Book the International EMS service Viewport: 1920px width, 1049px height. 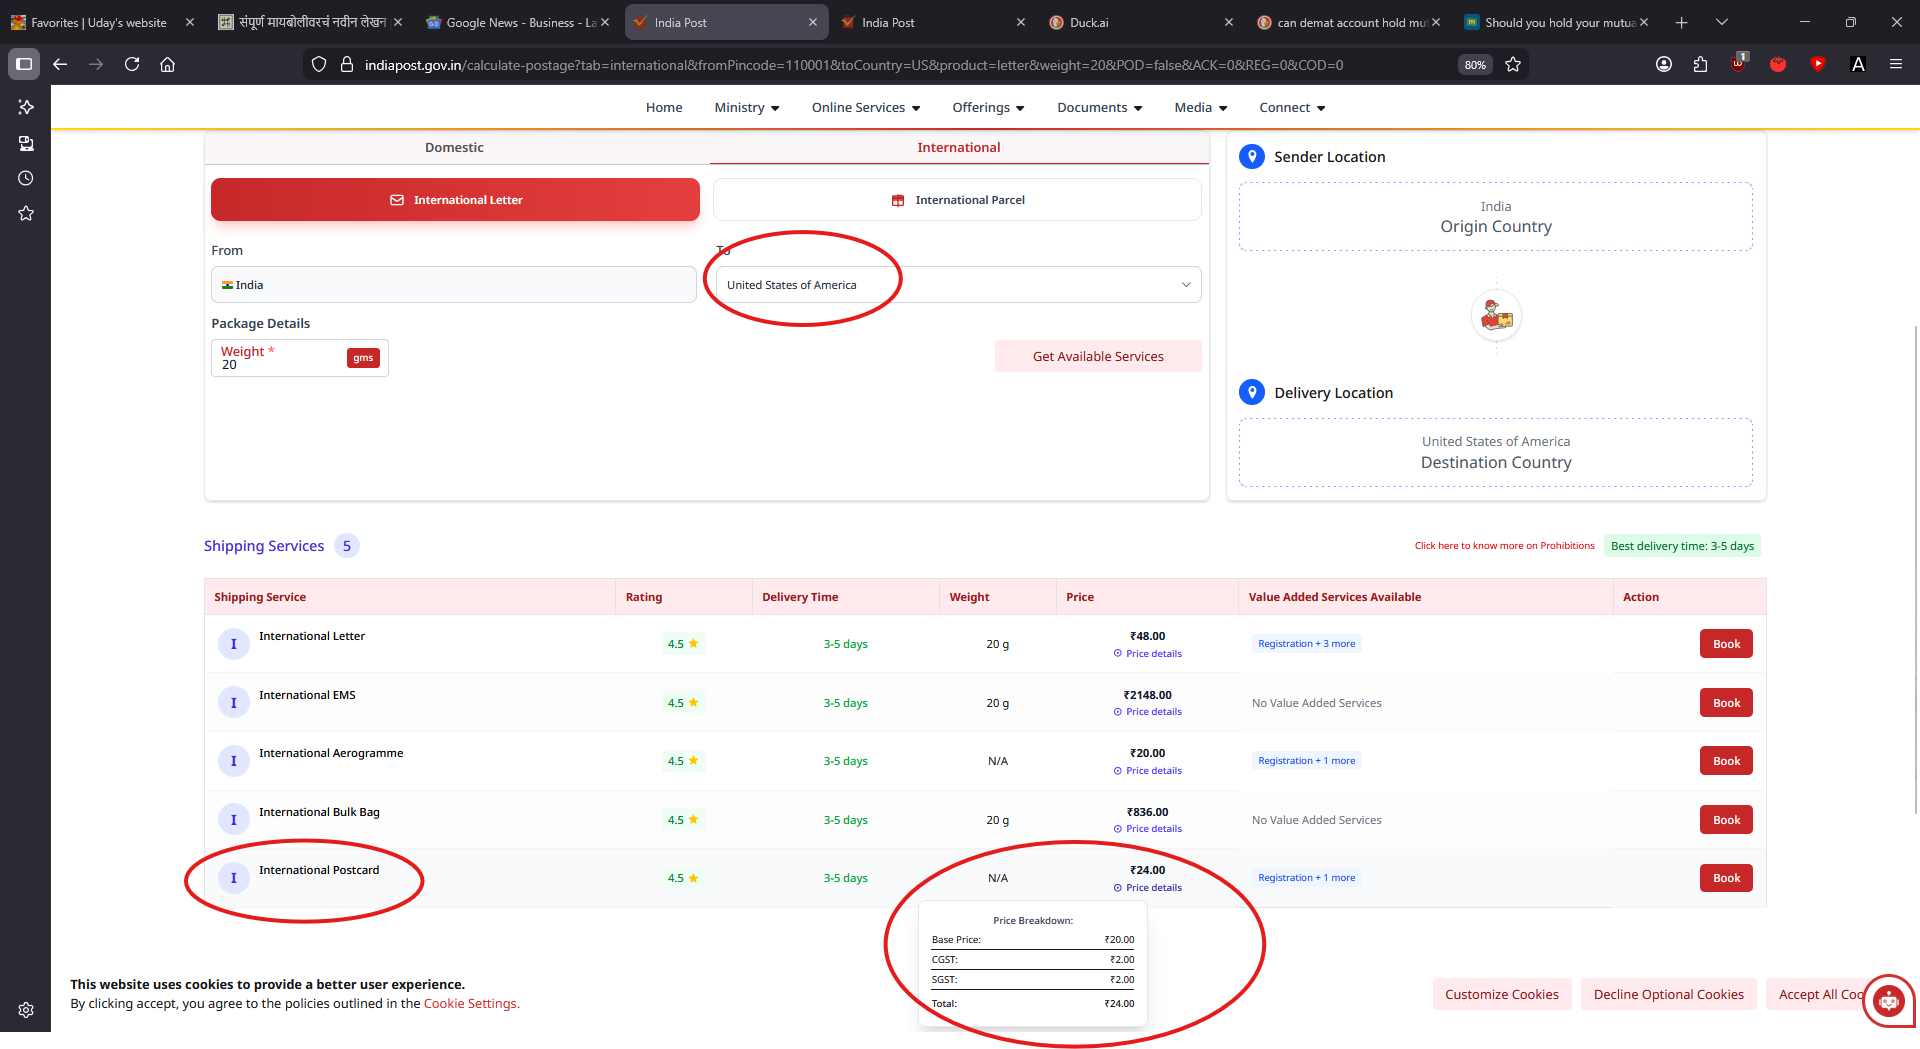pyautogui.click(x=1725, y=703)
